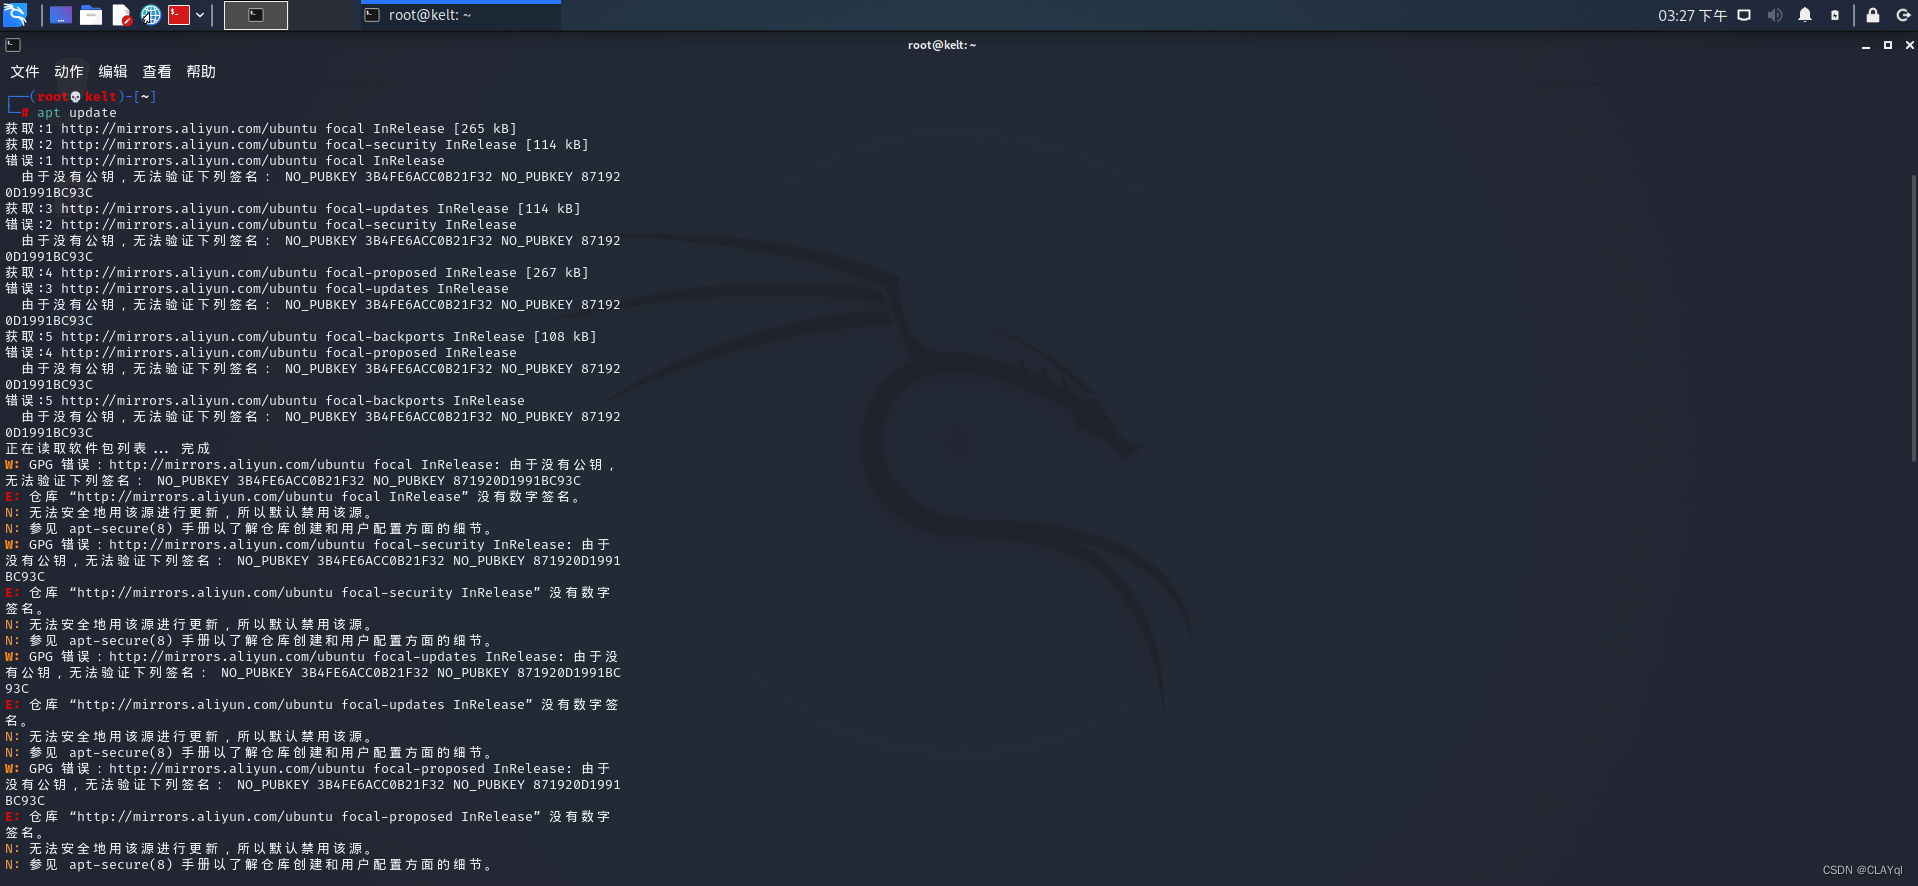The height and width of the screenshot is (886, 1918).
Task: Click the 'W: GPG 错误' focal-security line
Action: coord(308,545)
